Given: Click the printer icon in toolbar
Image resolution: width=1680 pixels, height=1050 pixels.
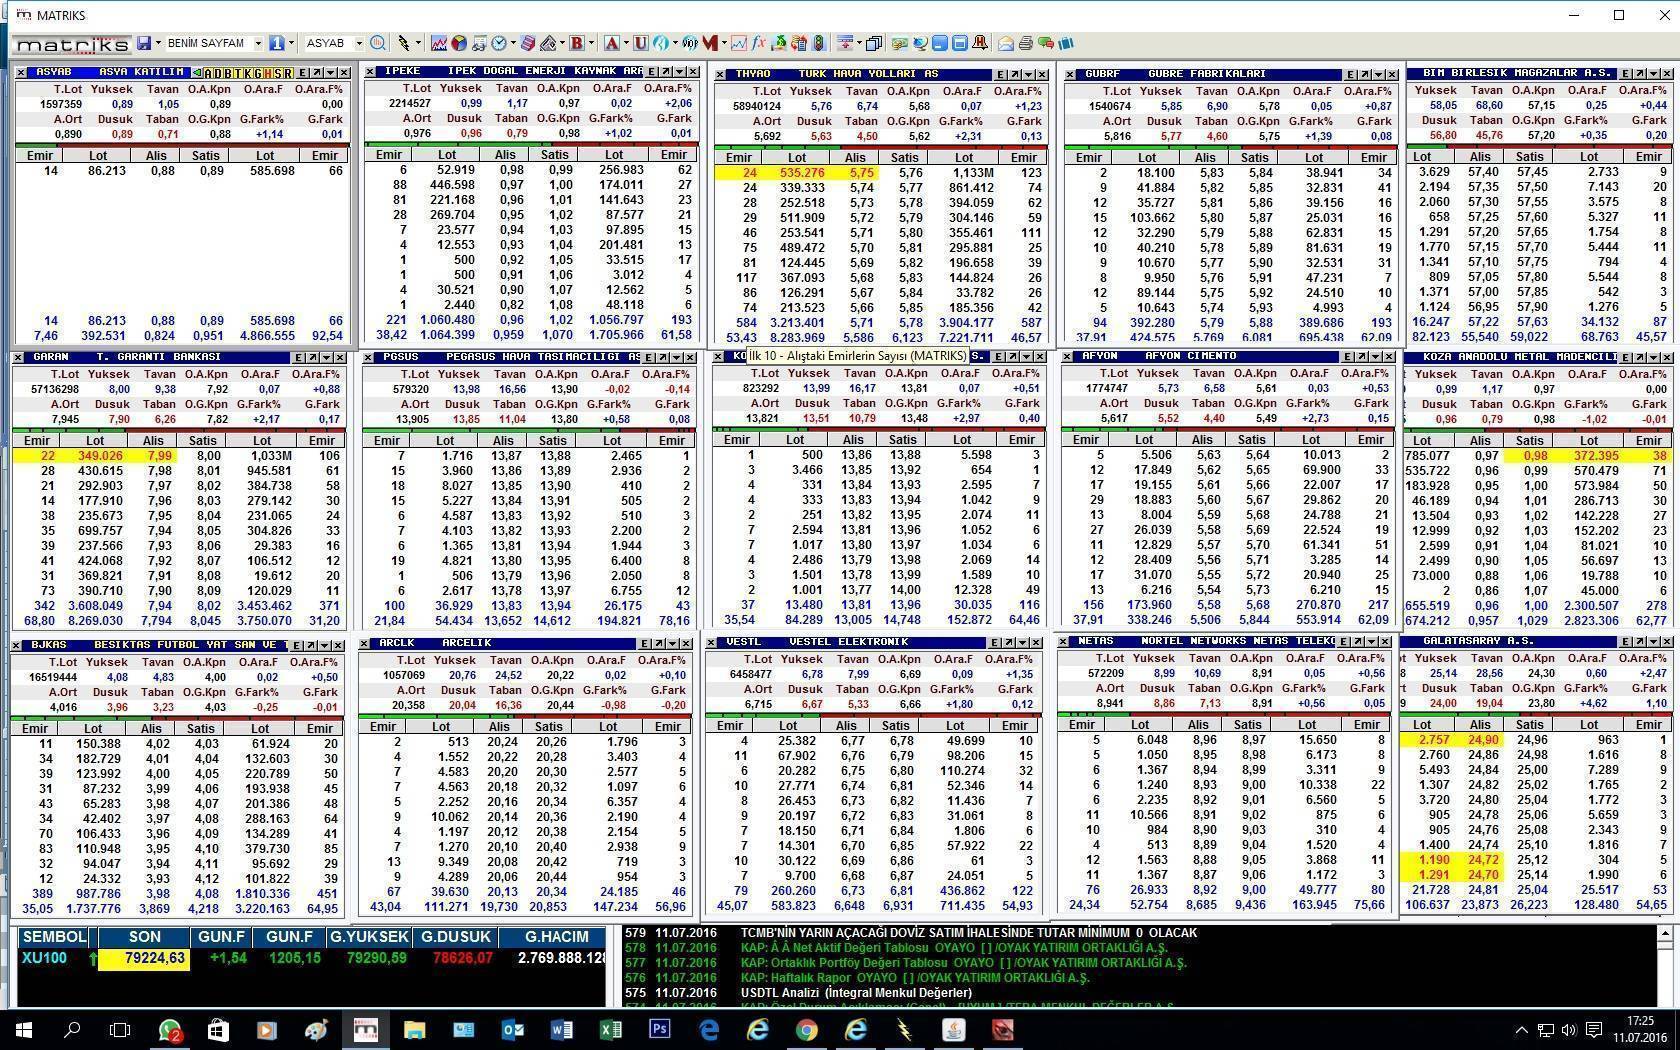Looking at the screenshot, I should [1025, 43].
